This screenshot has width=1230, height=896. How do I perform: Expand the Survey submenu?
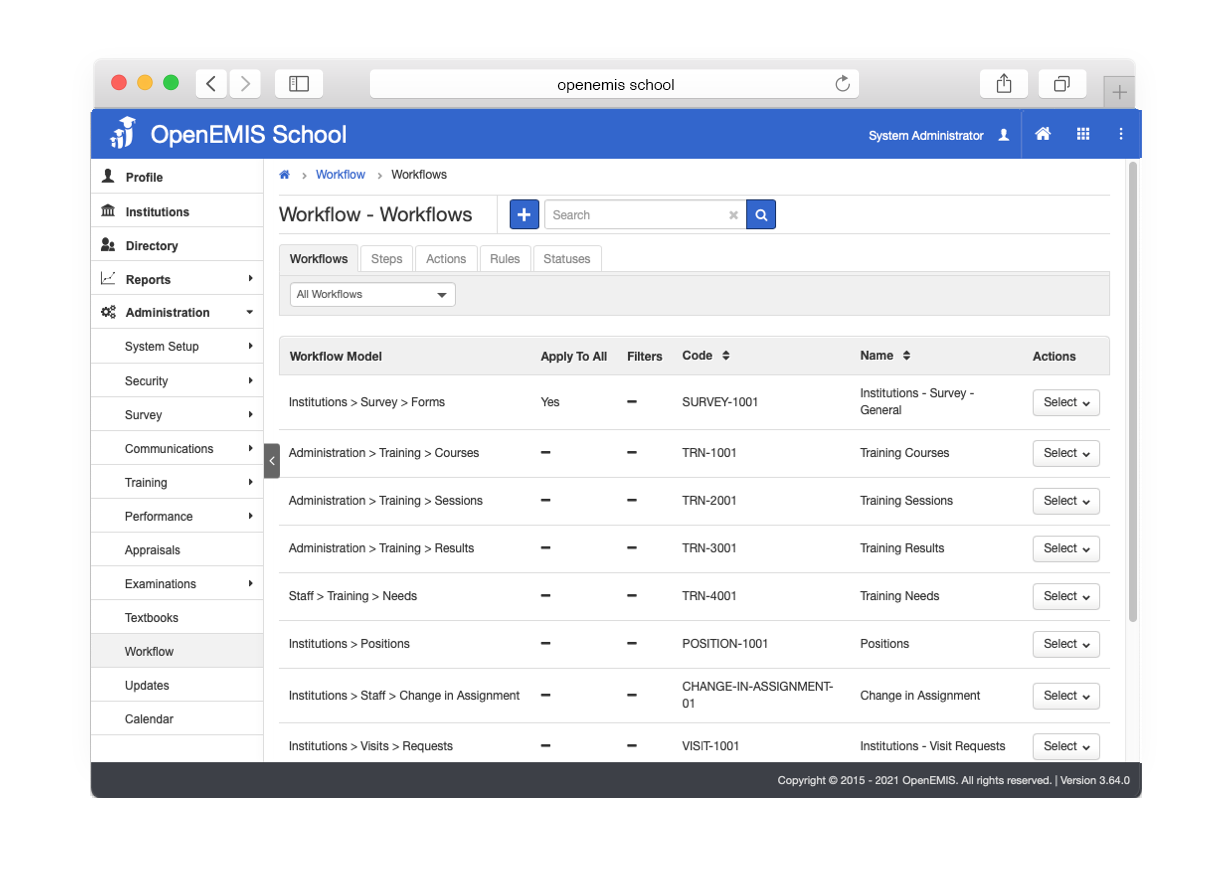[x=177, y=415]
